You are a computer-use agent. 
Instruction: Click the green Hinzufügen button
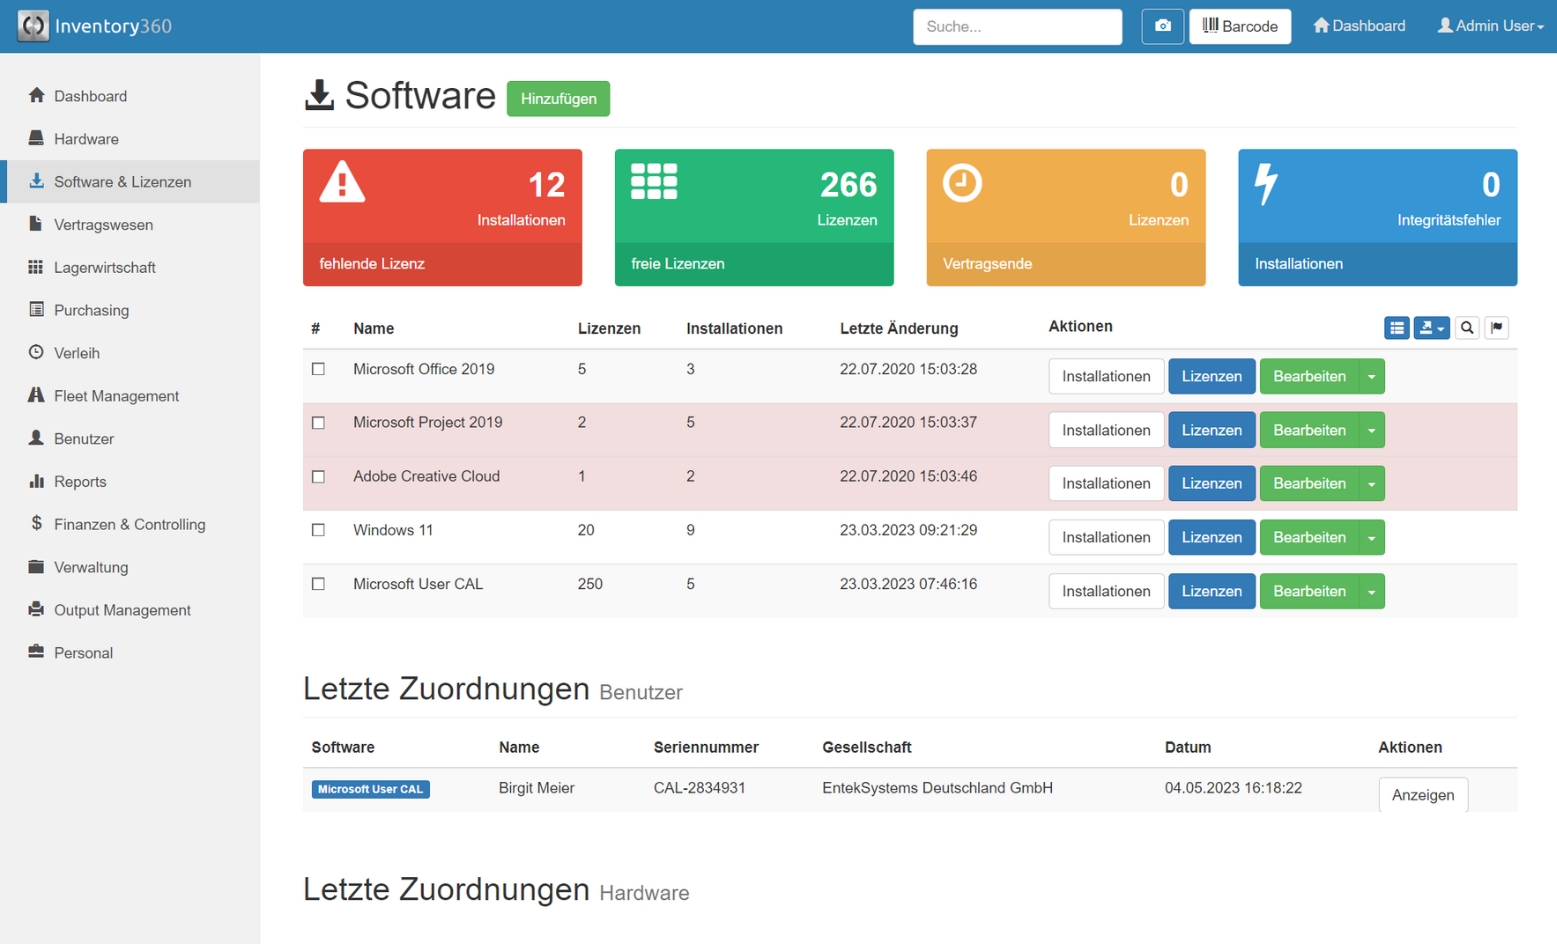[558, 99]
